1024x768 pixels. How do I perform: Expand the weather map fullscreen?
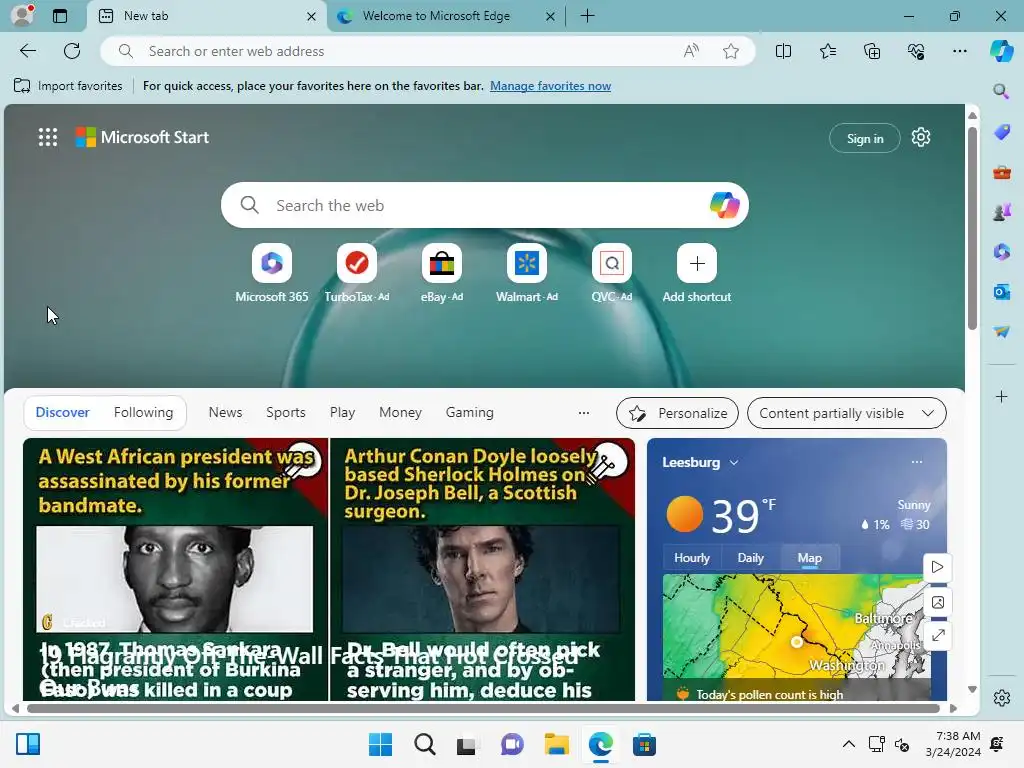938,635
